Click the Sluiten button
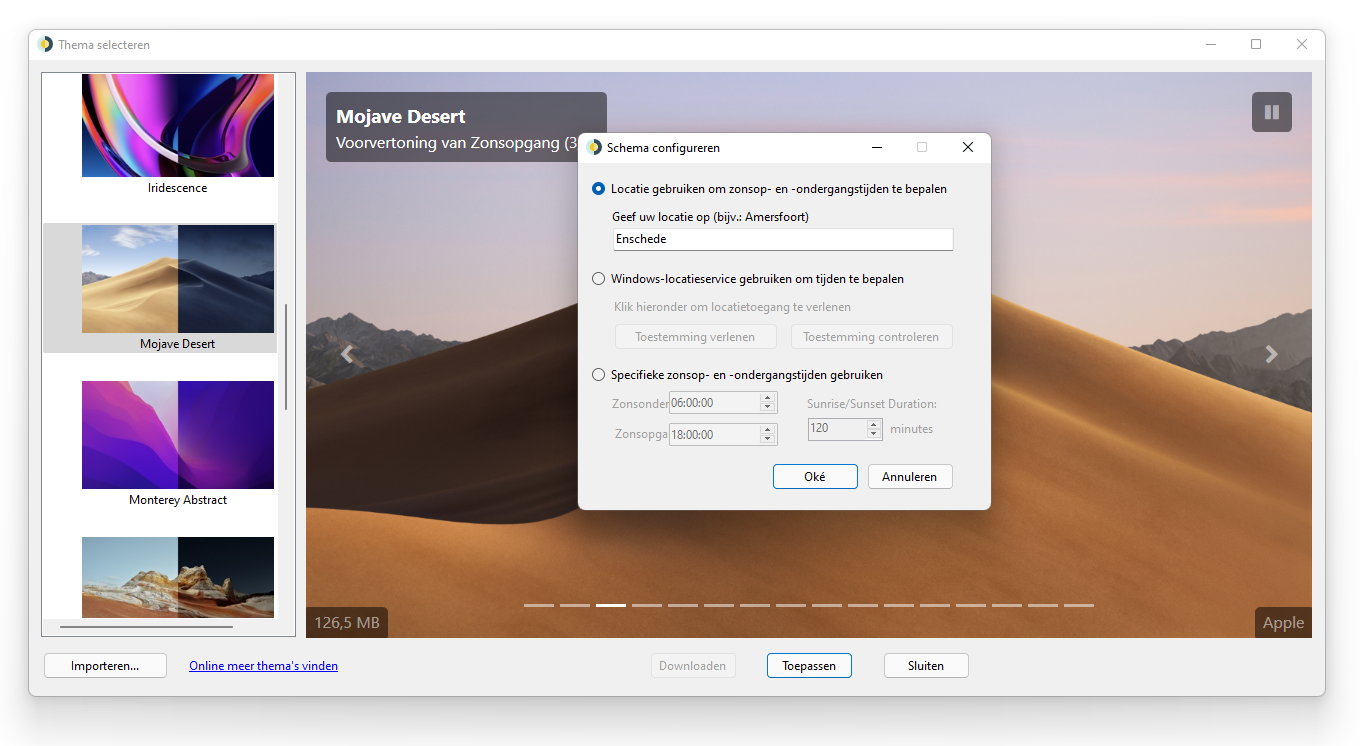Image resolution: width=1360 pixels, height=746 pixels. [926, 666]
